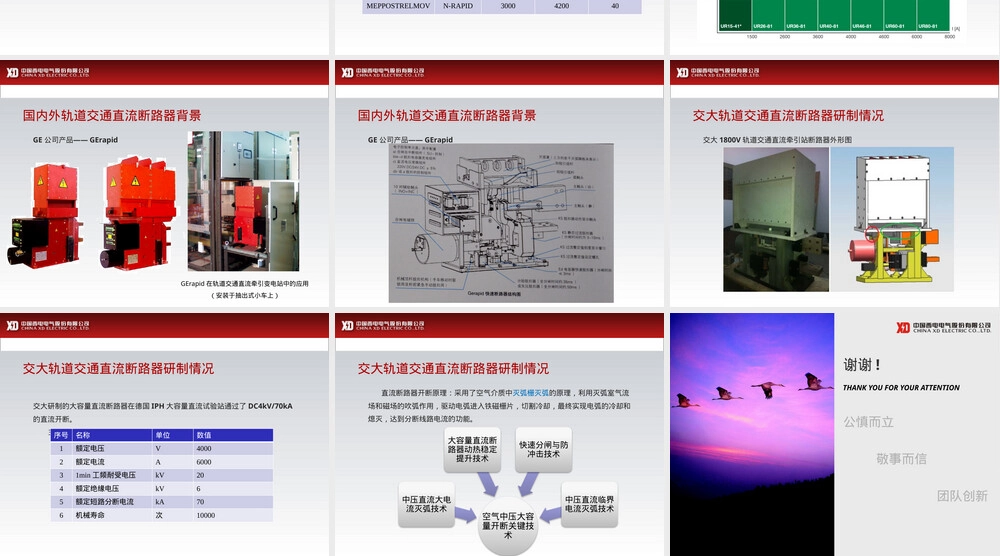Click the '谢谢！' heading on the last slide
Image resolution: width=1000 pixels, height=556 pixels.
click(x=863, y=365)
